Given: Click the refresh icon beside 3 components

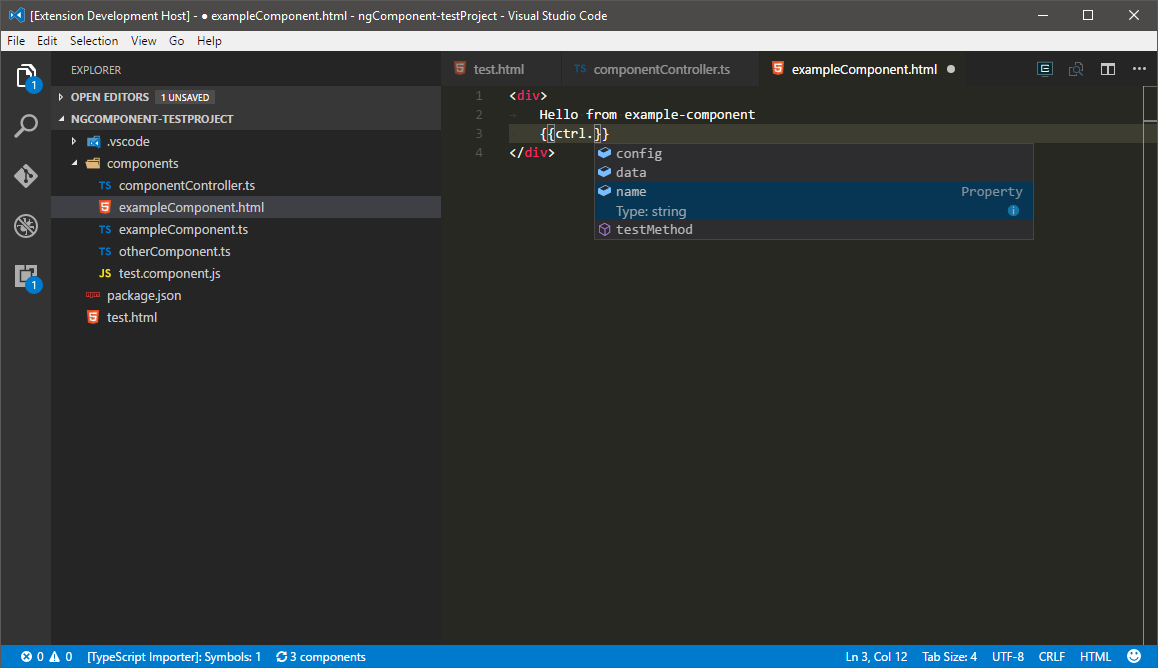Looking at the screenshot, I should [x=281, y=656].
